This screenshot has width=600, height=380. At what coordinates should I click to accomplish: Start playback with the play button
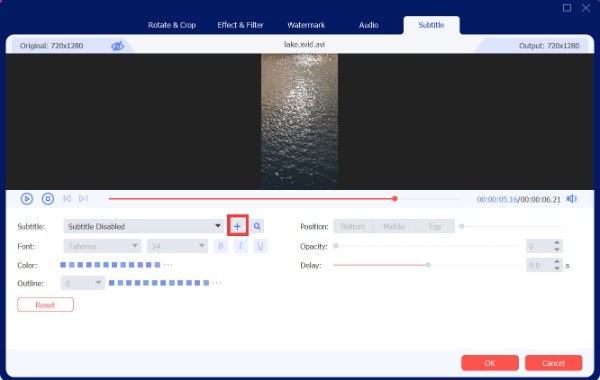click(x=27, y=199)
